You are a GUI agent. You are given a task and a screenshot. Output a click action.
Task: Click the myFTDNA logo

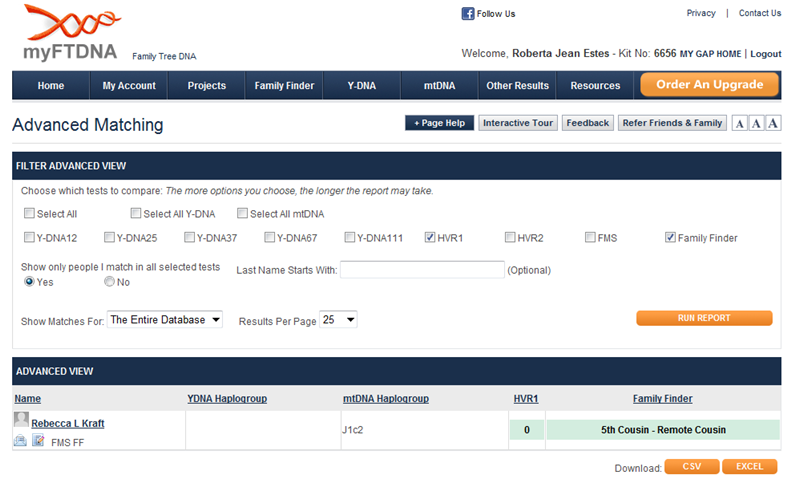pyautogui.click(x=70, y=34)
